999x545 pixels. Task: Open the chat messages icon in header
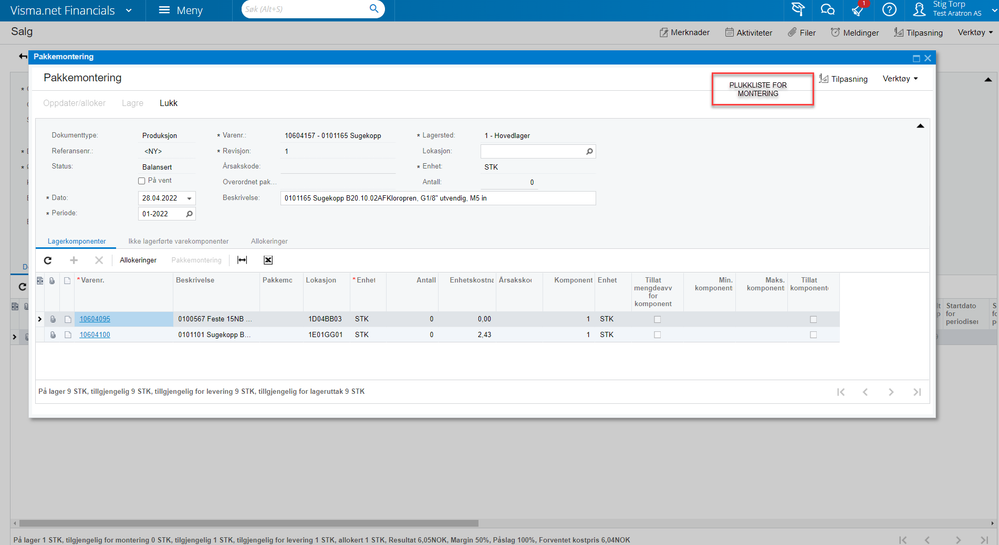pyautogui.click(x=828, y=10)
